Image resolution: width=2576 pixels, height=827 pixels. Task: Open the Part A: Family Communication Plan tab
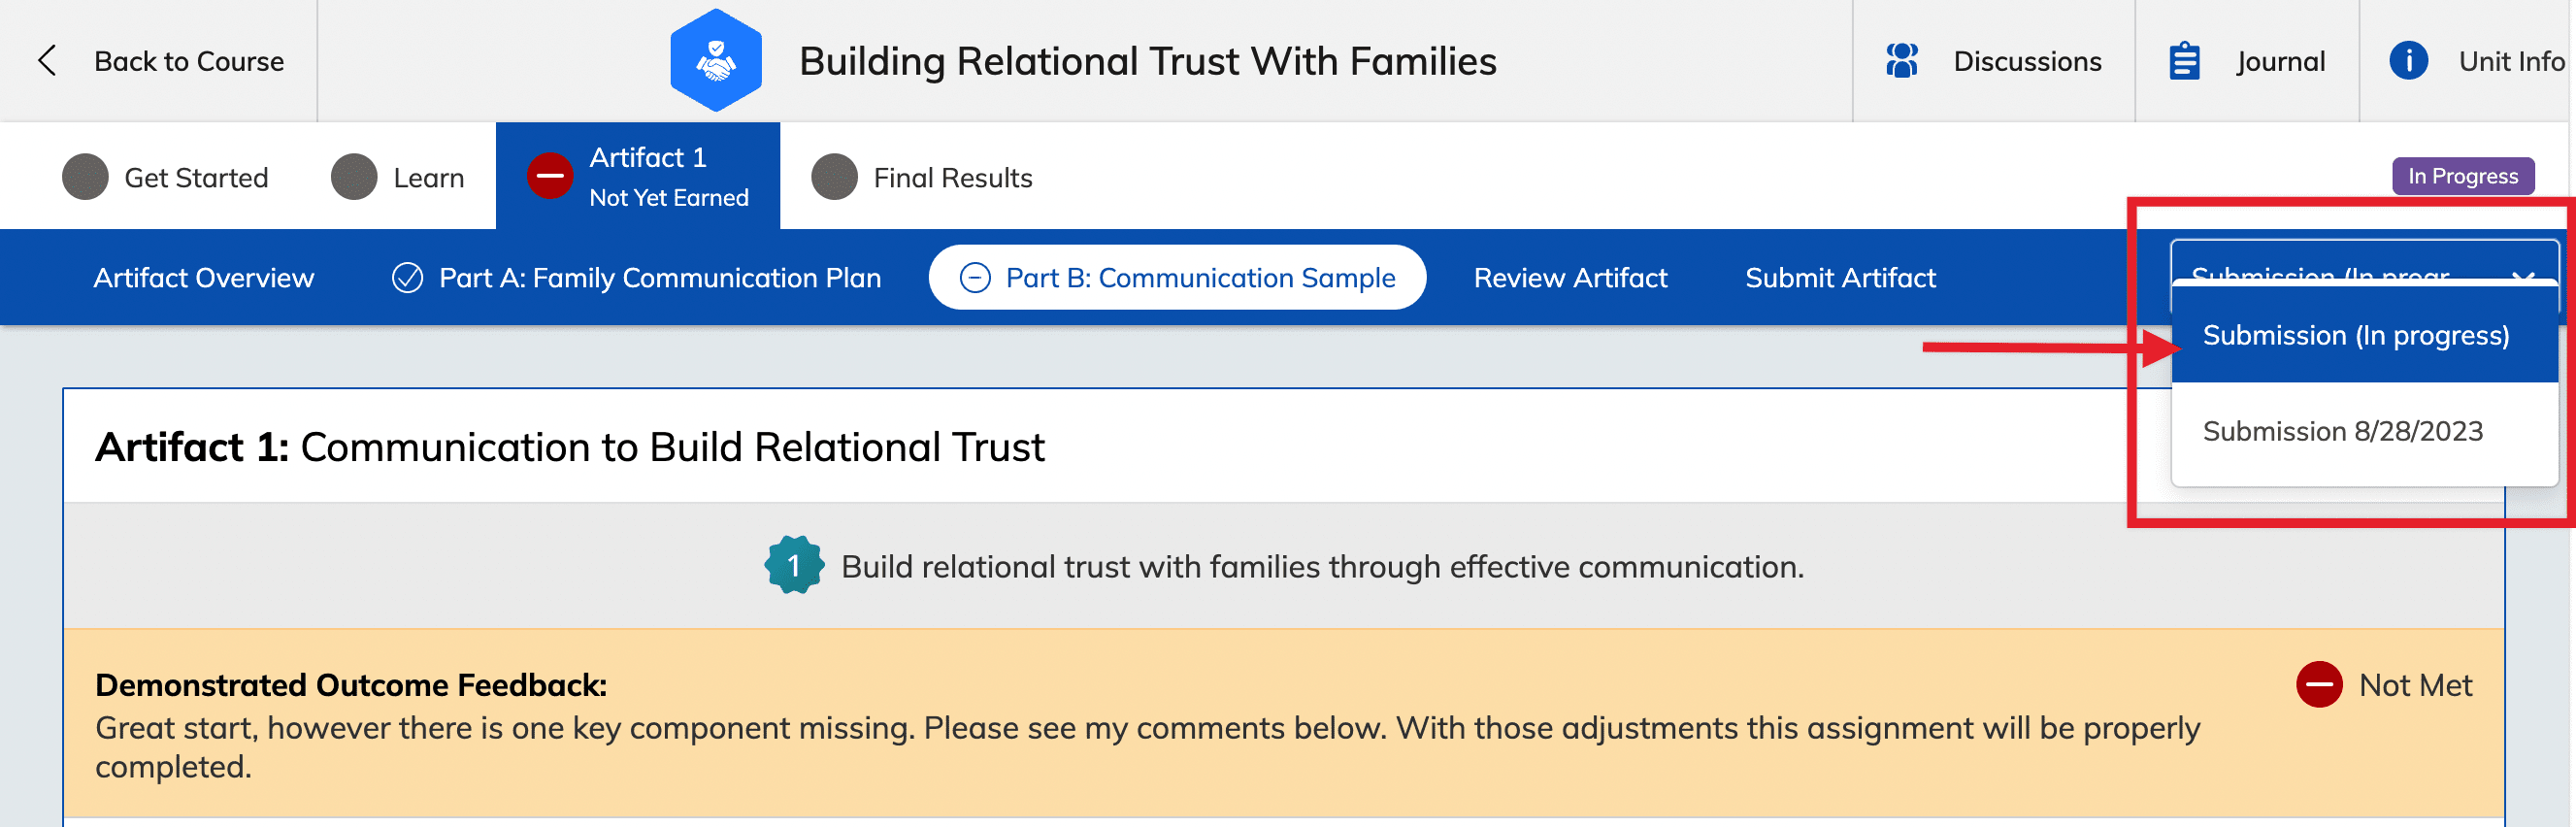pyautogui.click(x=636, y=278)
